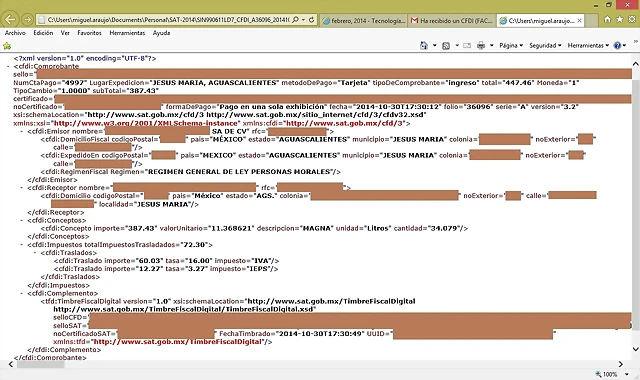Close the active tab with its X
Image resolution: width=640 pixels, height=380 pixels.
579,20
